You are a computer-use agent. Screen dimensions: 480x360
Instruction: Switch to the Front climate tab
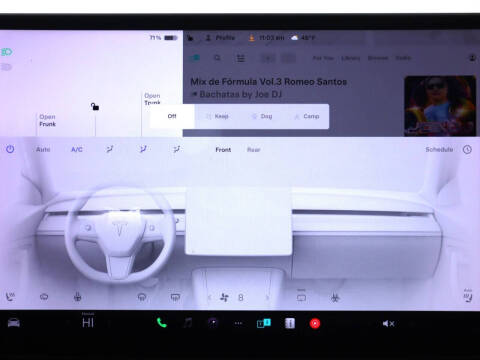click(223, 150)
